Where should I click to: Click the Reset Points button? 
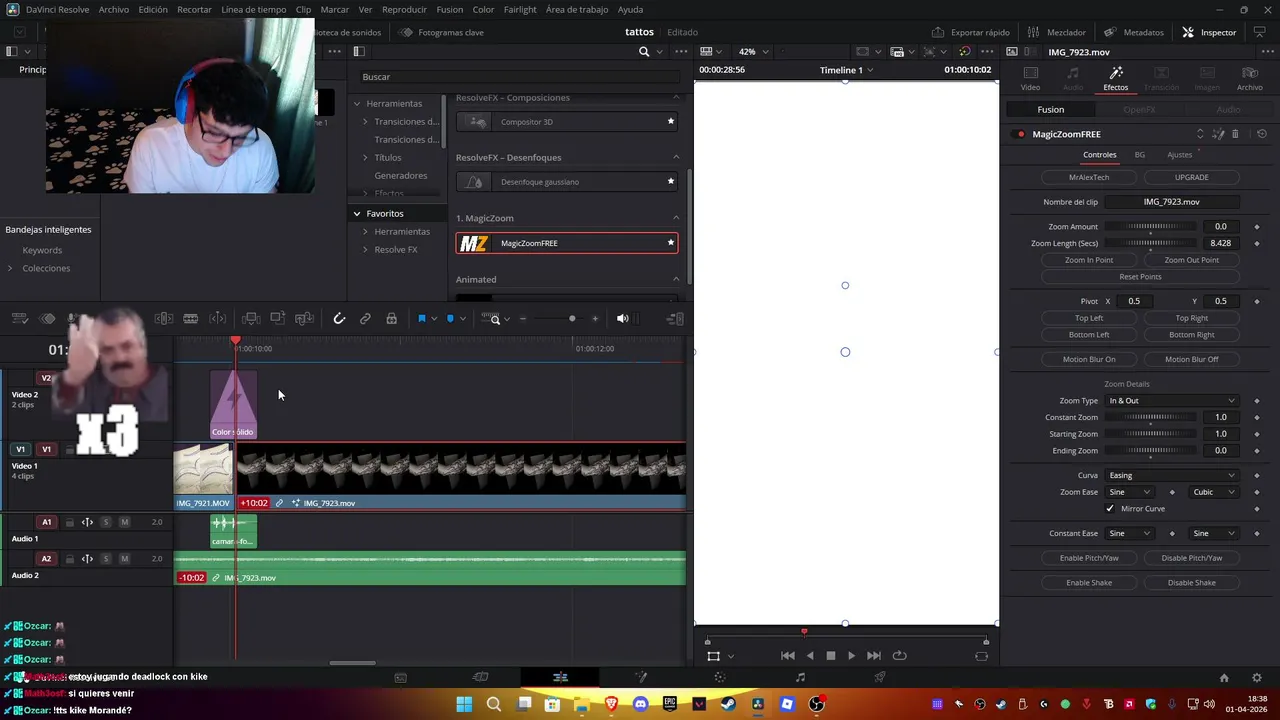pos(1140,277)
